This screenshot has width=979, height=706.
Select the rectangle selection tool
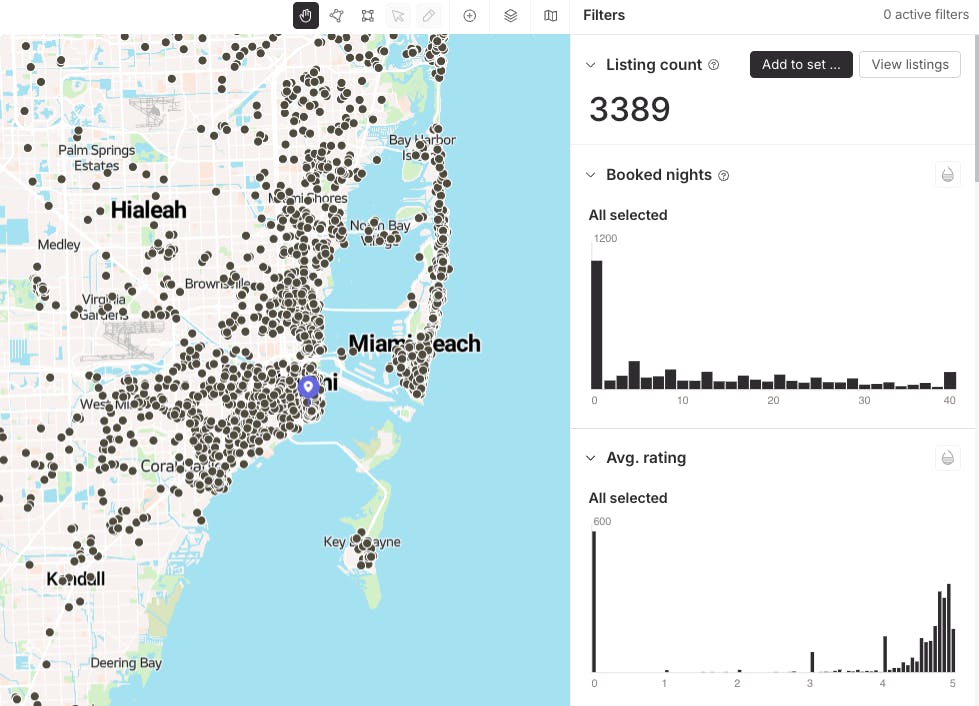click(368, 16)
